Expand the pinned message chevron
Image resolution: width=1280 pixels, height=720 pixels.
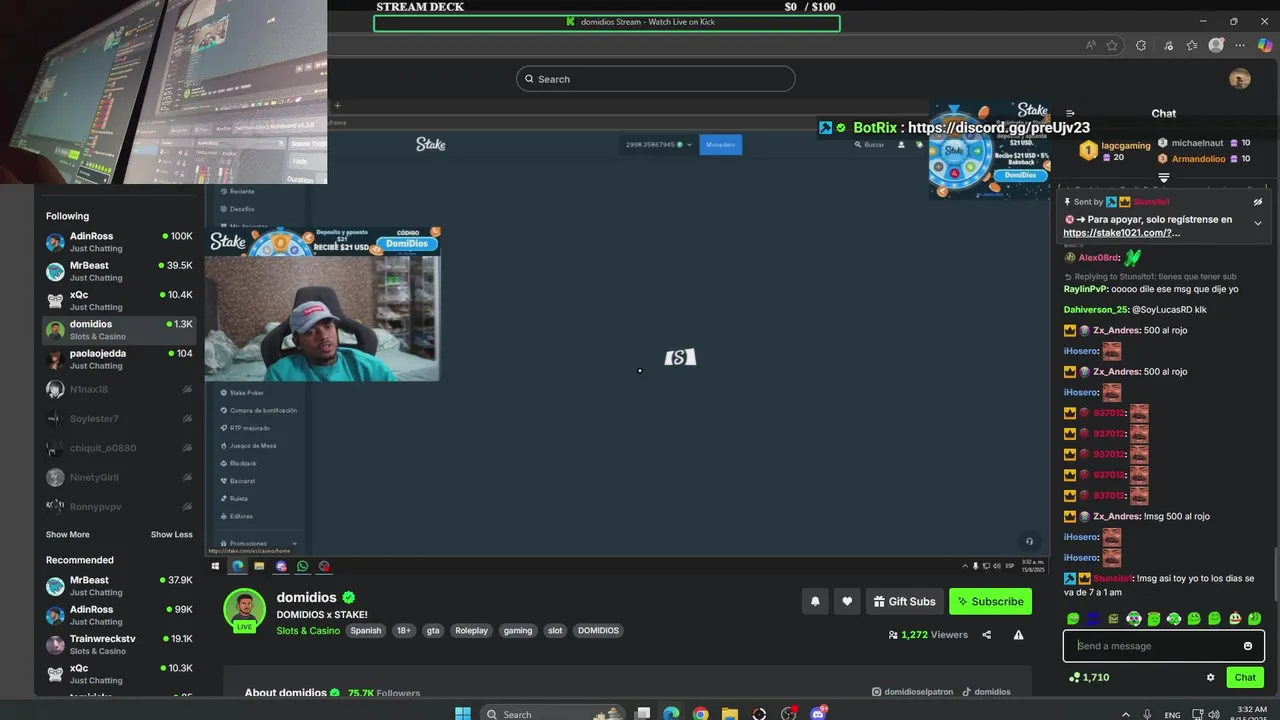click(x=1258, y=223)
